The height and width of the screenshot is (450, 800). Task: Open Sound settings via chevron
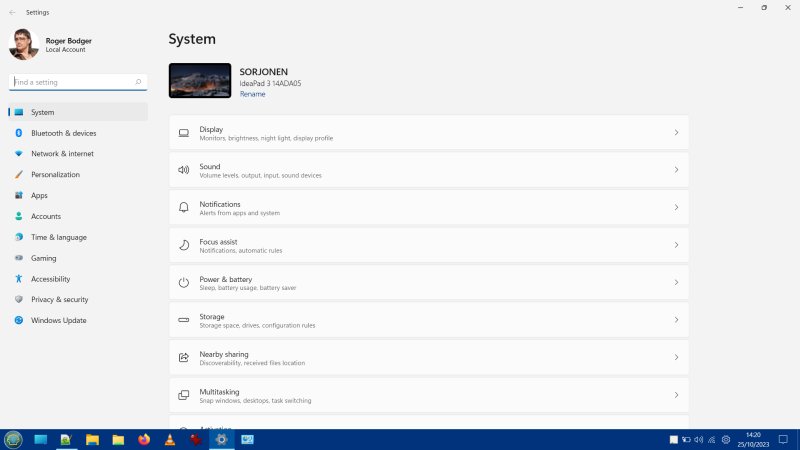click(676, 170)
